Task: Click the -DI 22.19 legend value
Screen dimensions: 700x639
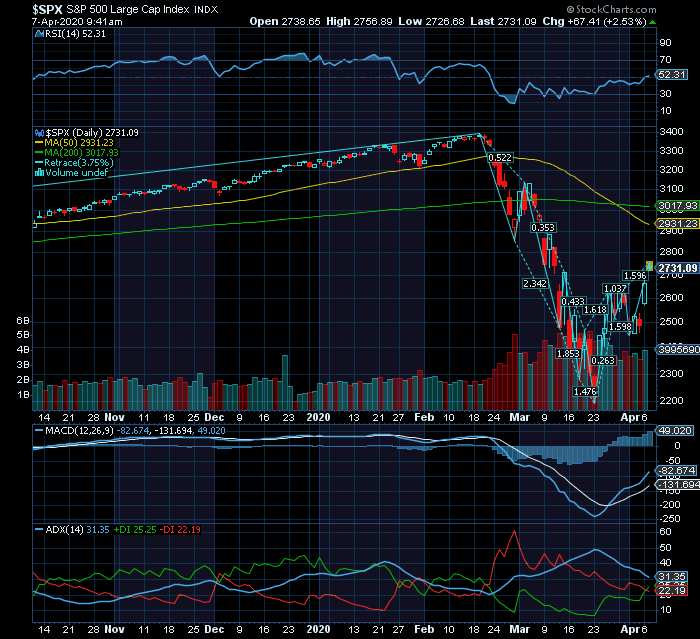Action: [180, 530]
